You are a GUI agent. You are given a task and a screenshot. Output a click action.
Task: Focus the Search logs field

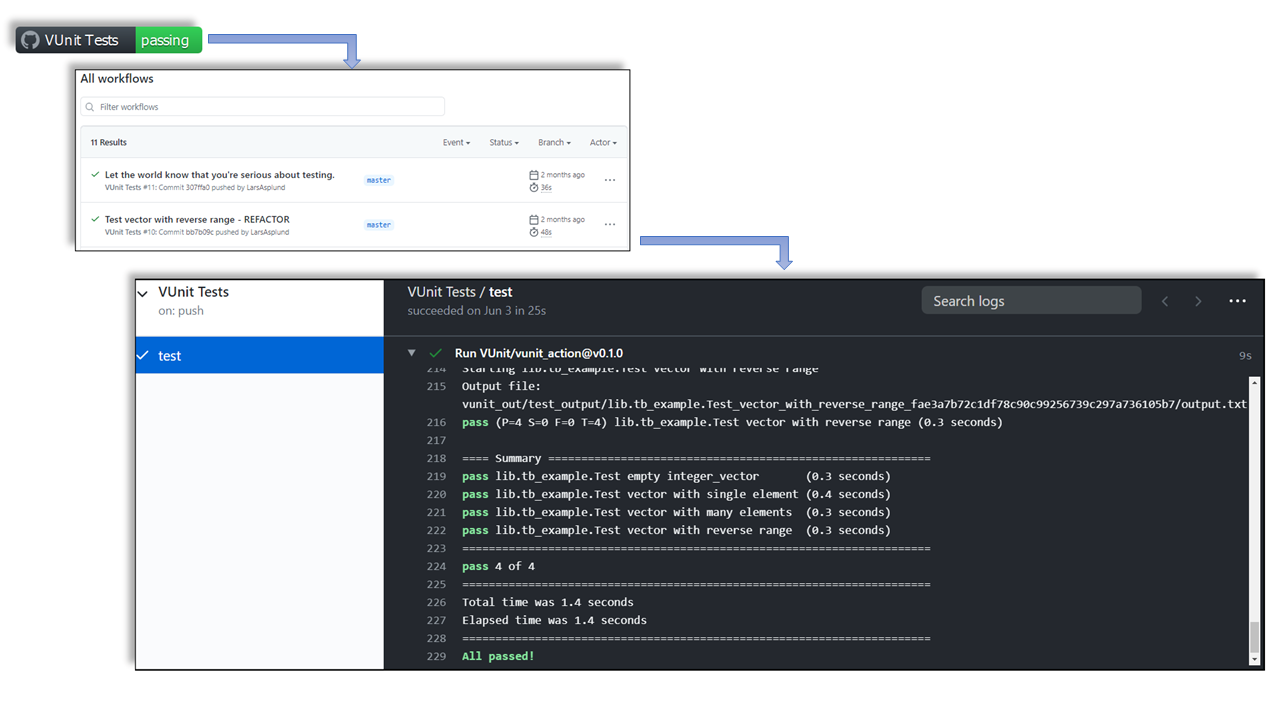coord(1031,300)
